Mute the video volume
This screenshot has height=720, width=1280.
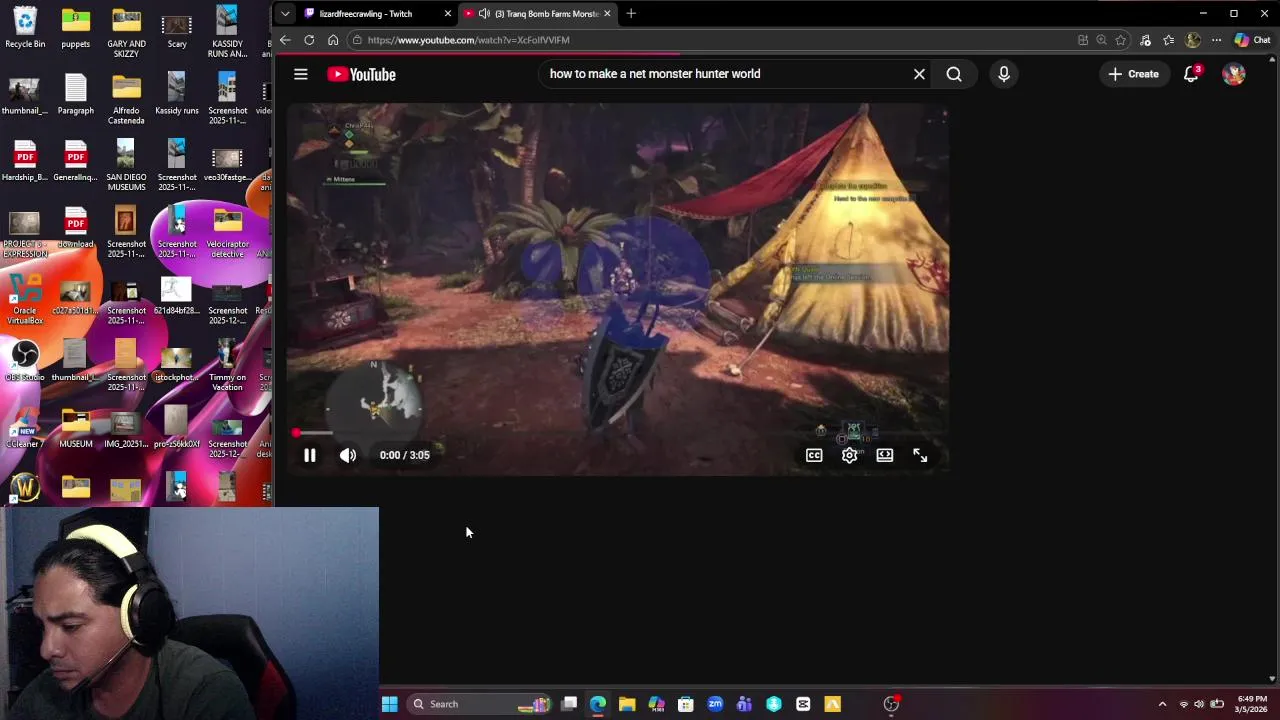point(348,455)
